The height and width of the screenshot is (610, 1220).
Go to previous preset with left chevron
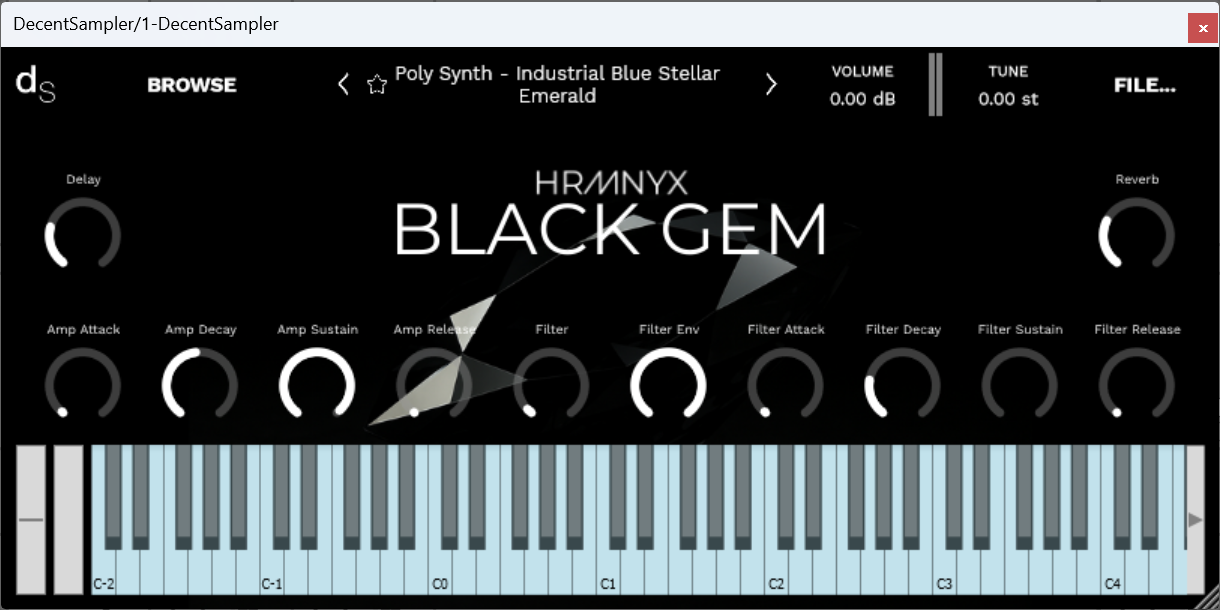[343, 84]
